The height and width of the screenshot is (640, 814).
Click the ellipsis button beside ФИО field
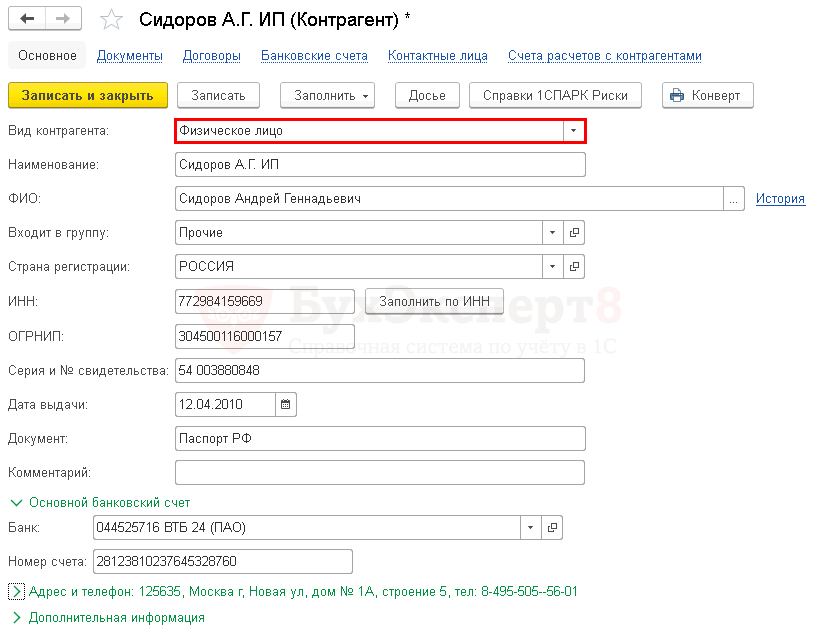point(735,199)
